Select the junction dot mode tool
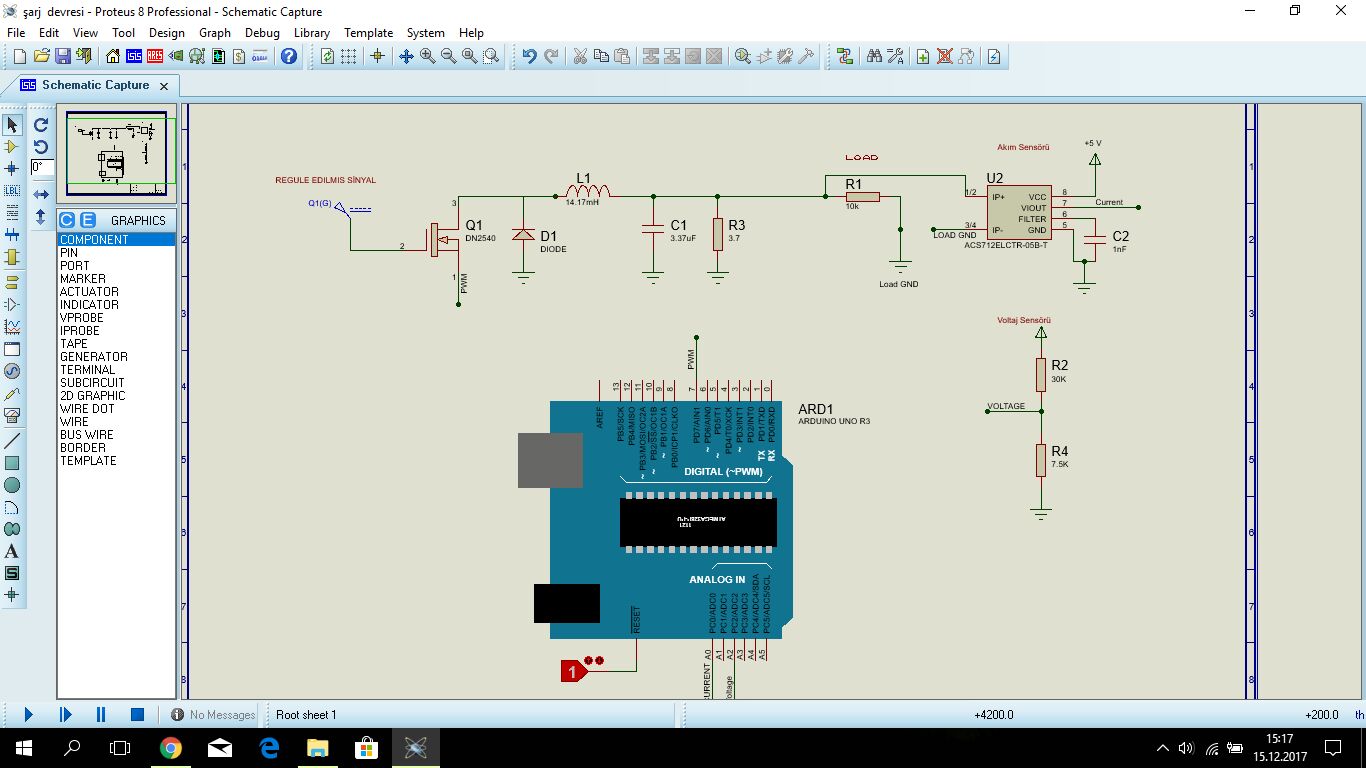The image size is (1366, 768). click(x=12, y=169)
